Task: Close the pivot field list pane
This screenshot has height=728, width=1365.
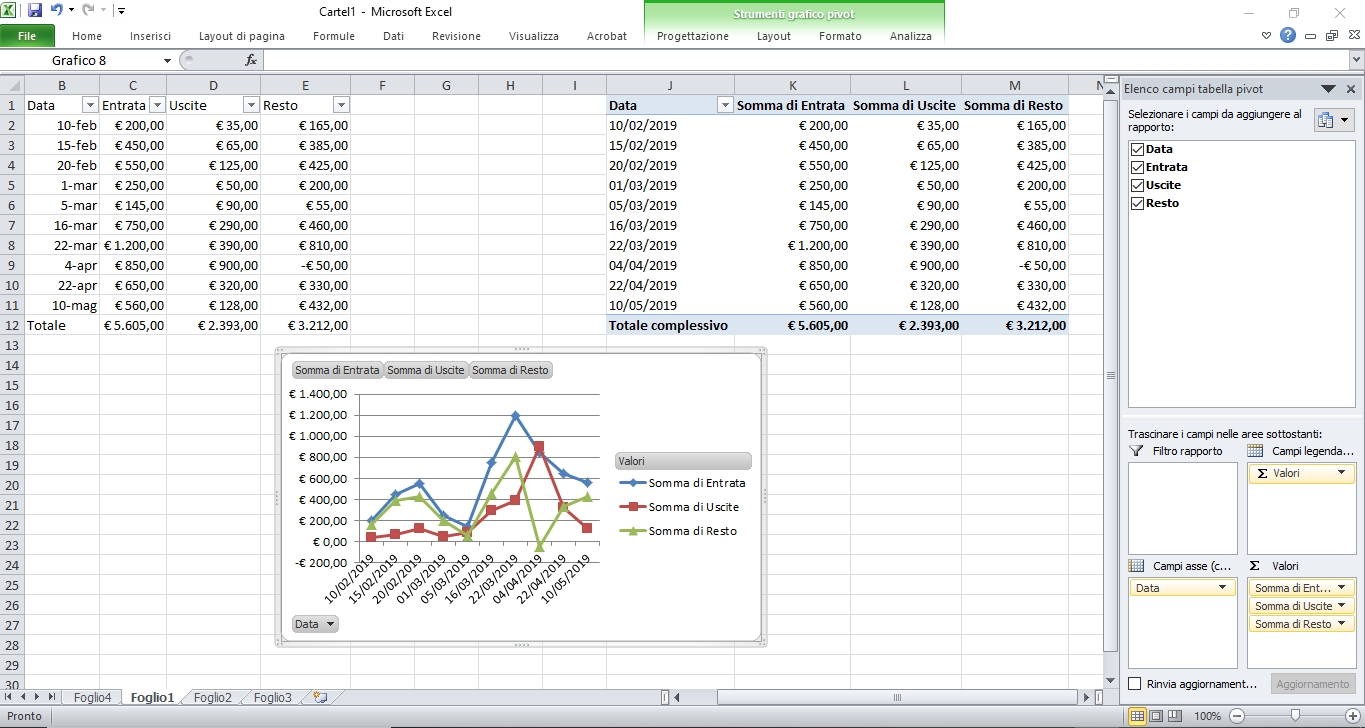Action: tap(1351, 89)
